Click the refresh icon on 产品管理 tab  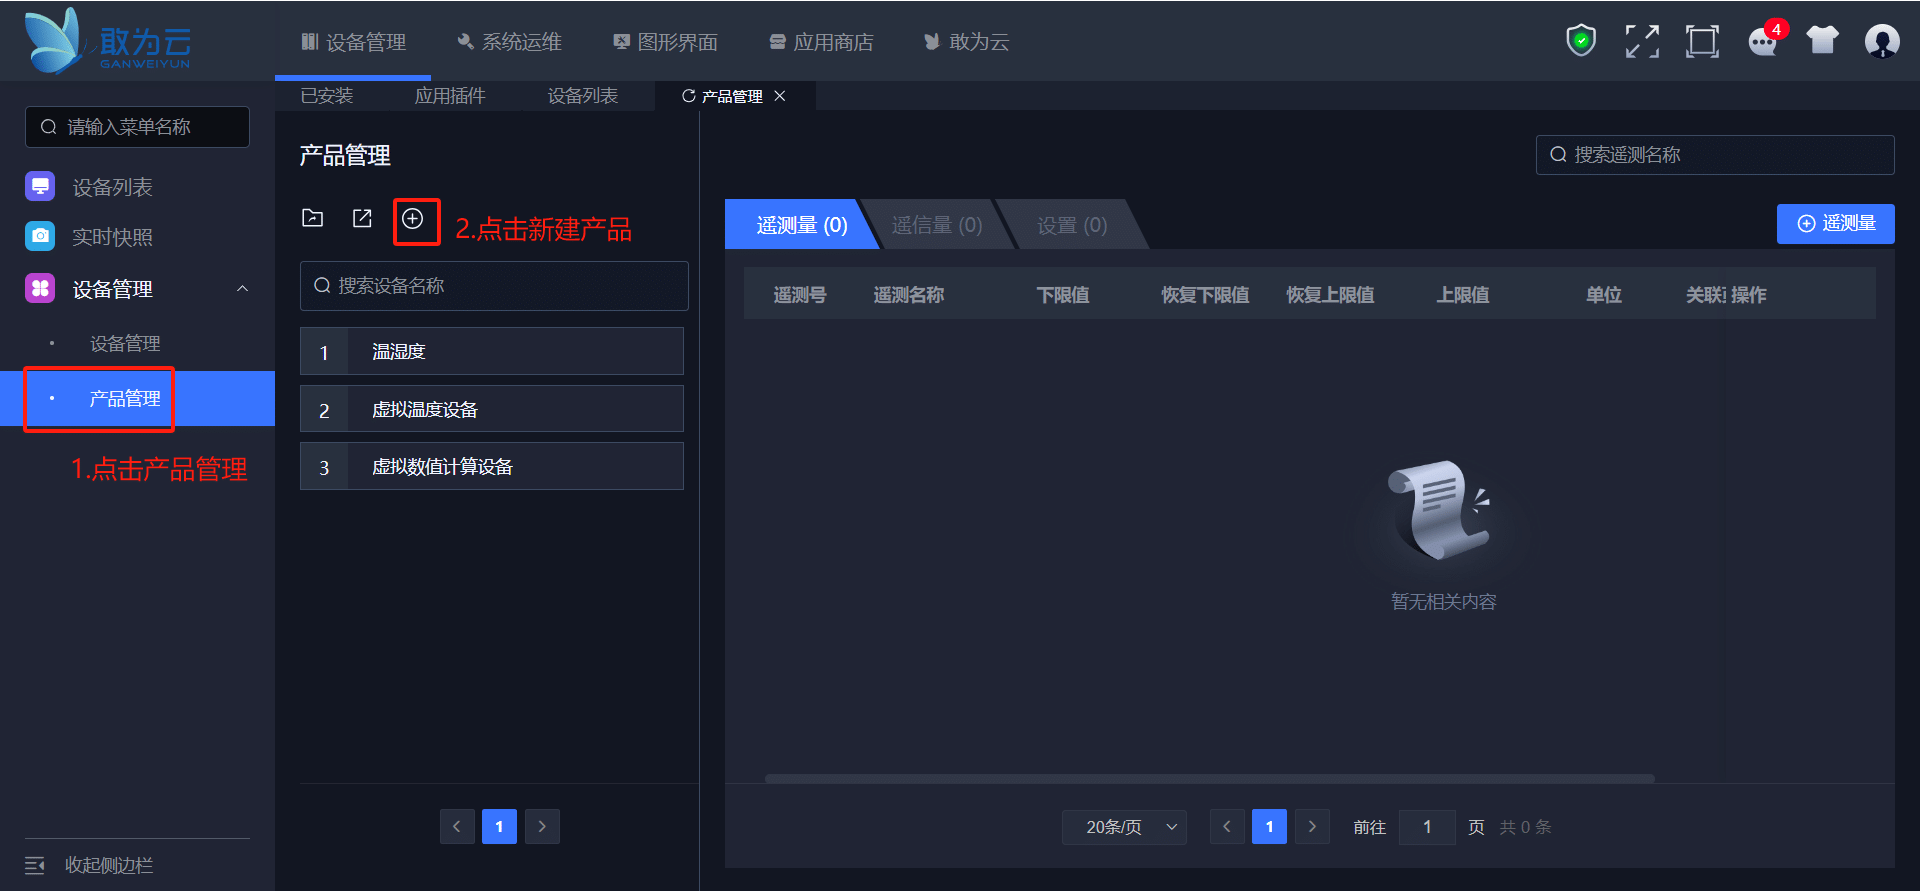688,96
